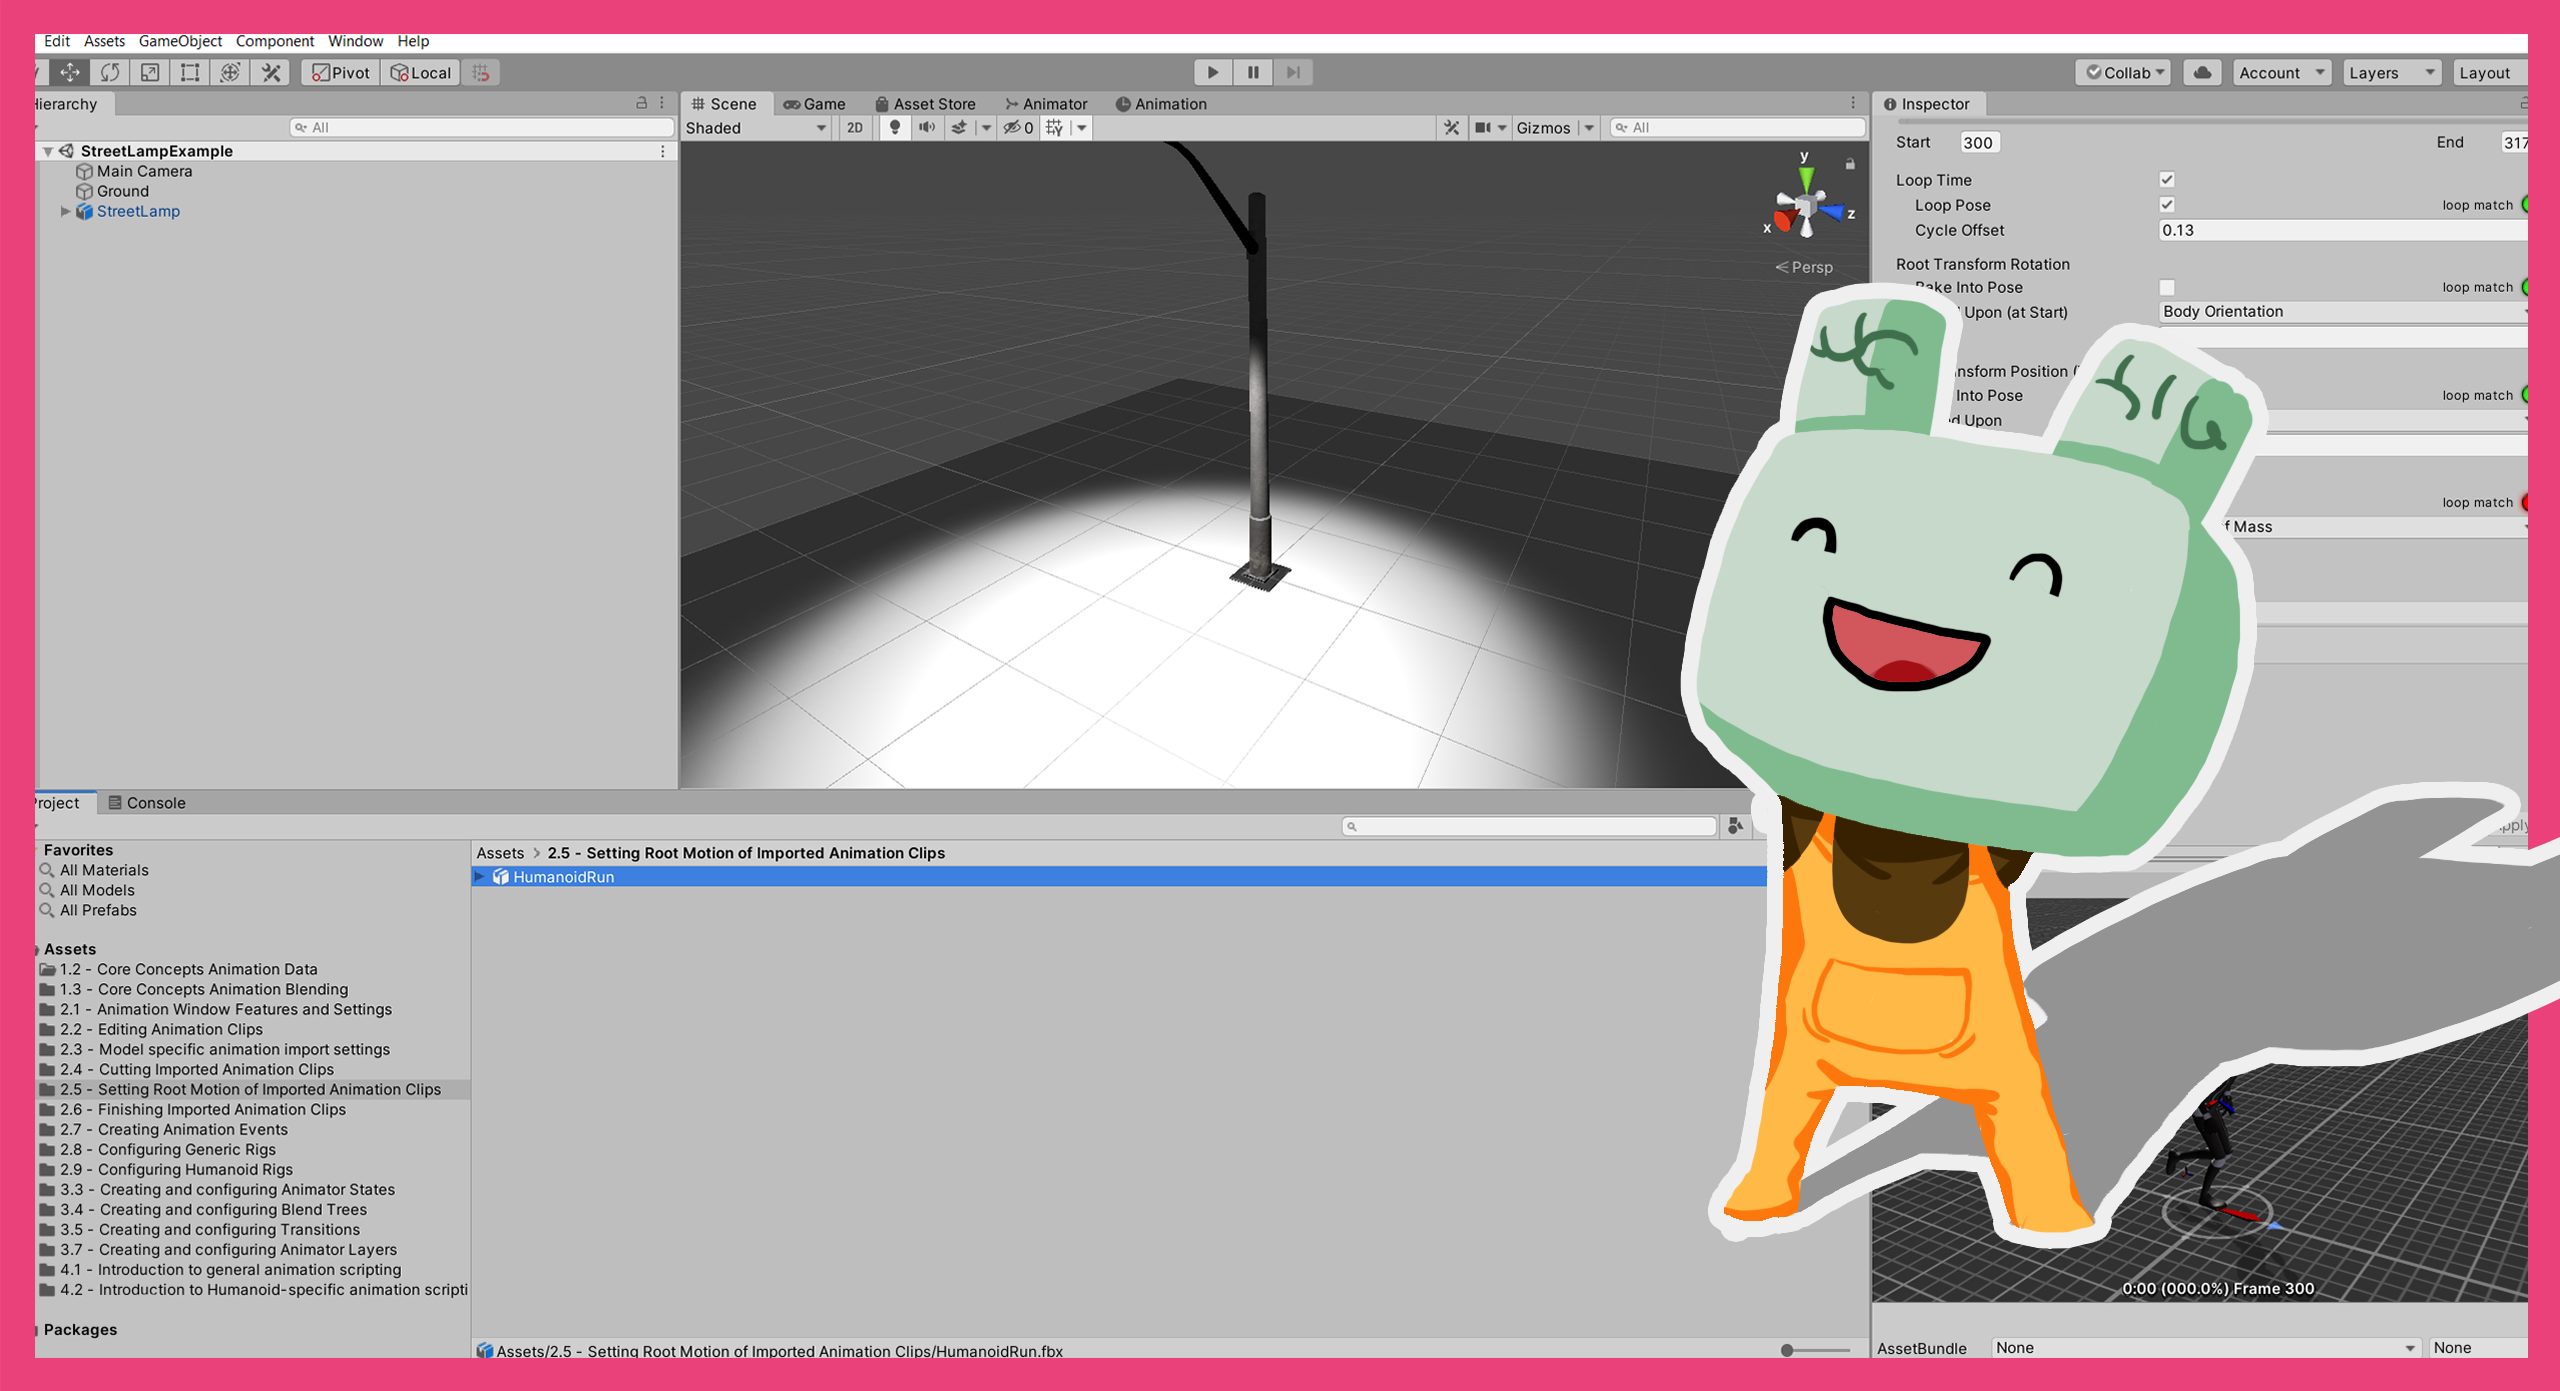Open the Shaded draw mode dropdown

tap(756, 128)
